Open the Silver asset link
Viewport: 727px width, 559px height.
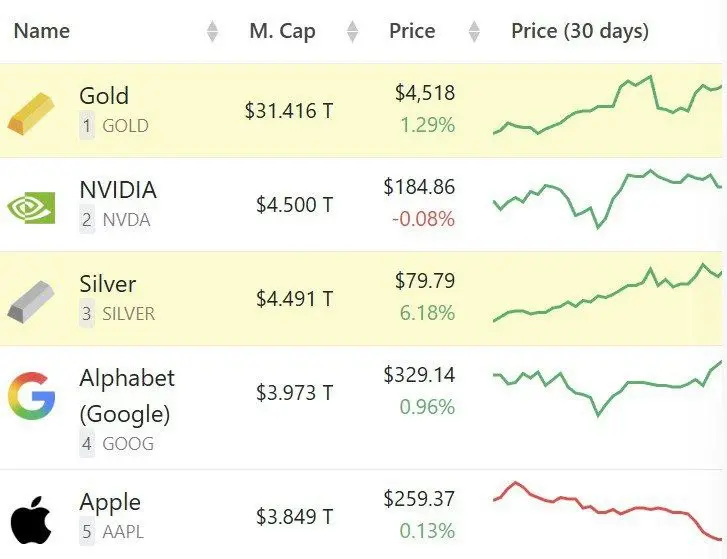[x=107, y=284]
